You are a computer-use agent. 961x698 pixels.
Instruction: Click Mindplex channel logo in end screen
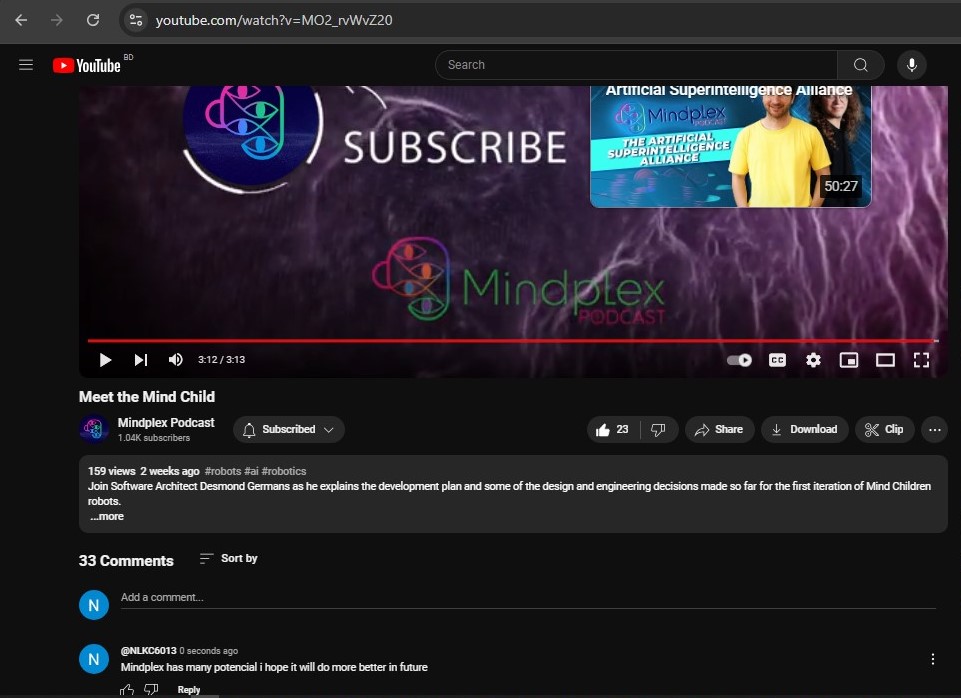[x=253, y=135]
